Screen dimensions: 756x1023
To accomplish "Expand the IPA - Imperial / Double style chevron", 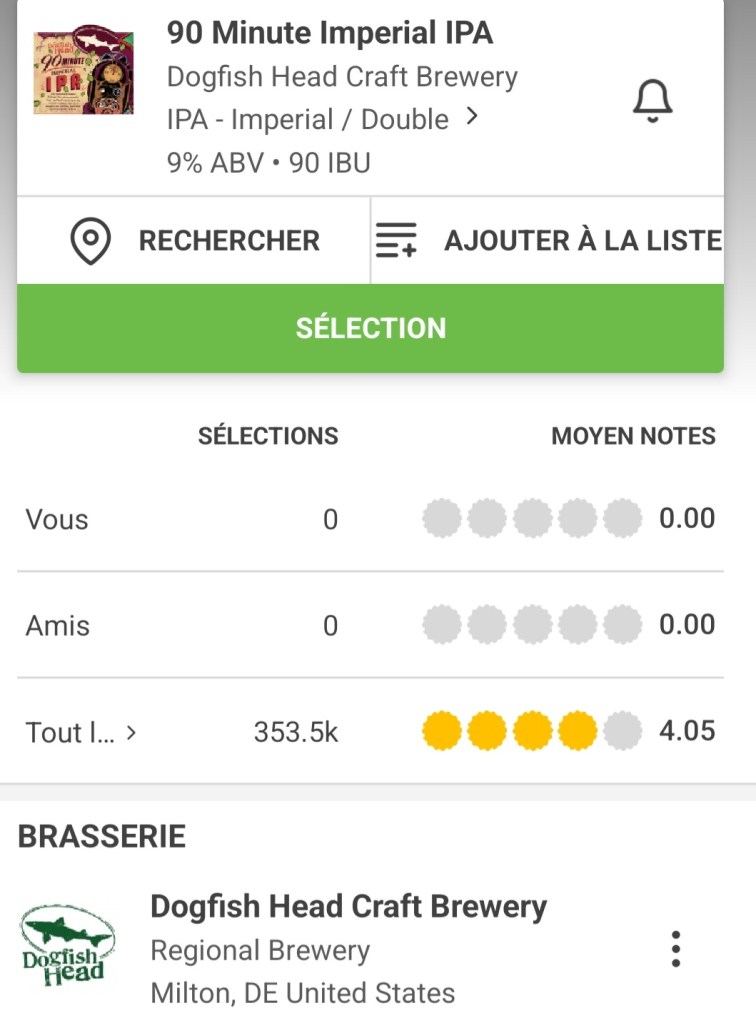I will (473, 118).
